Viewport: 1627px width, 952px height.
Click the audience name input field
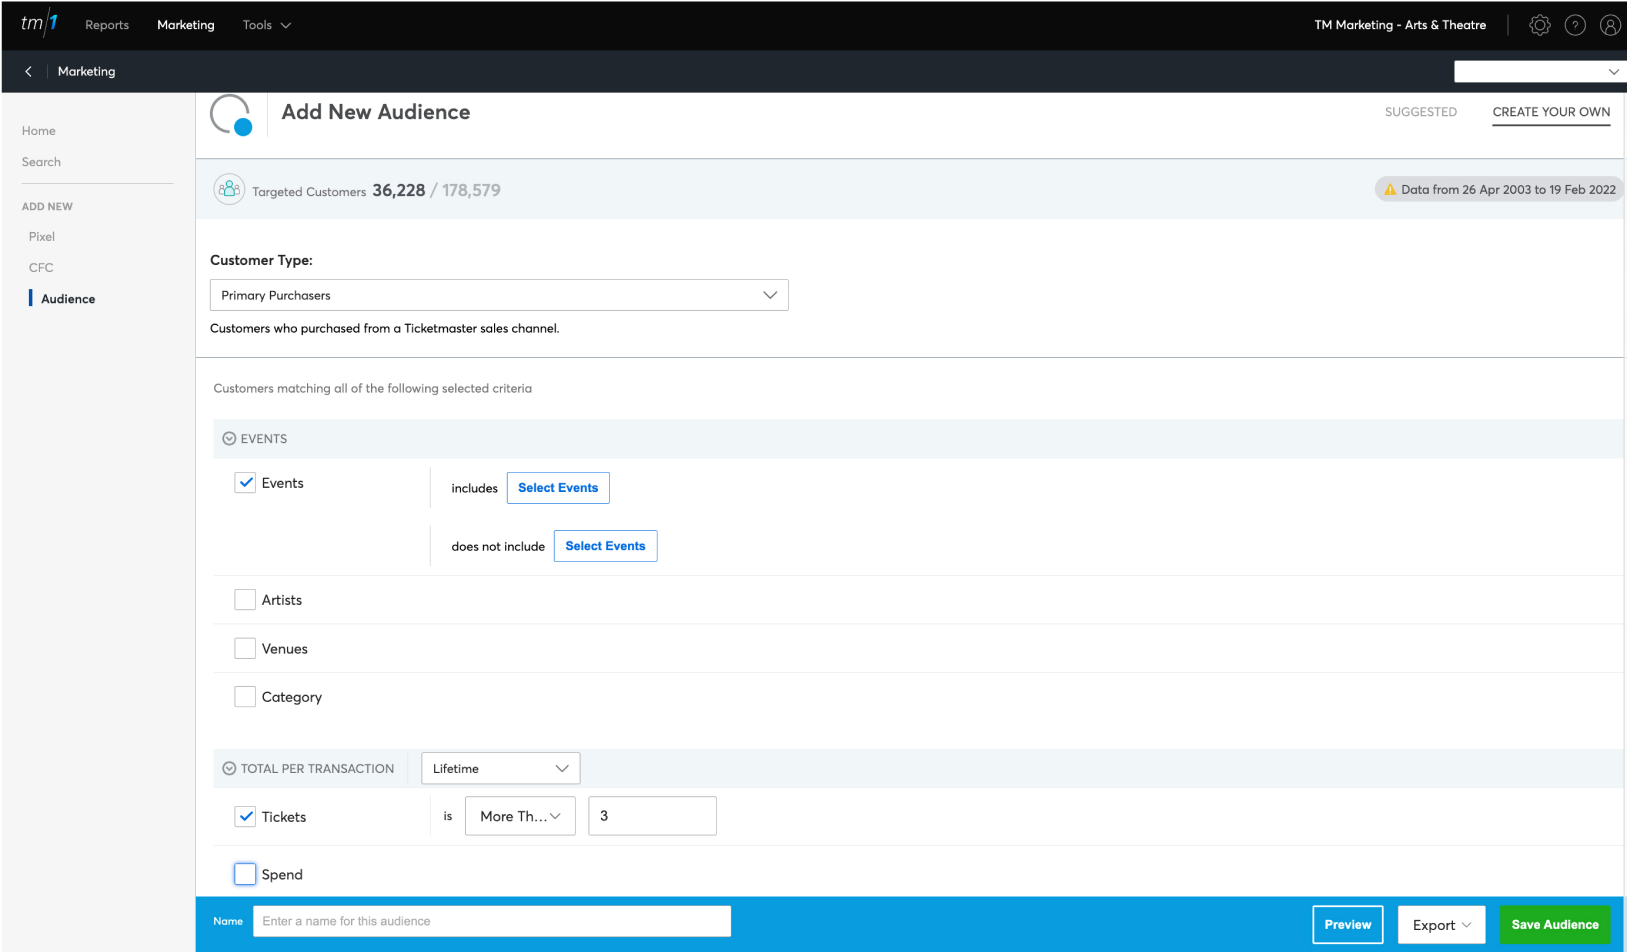pos(492,921)
